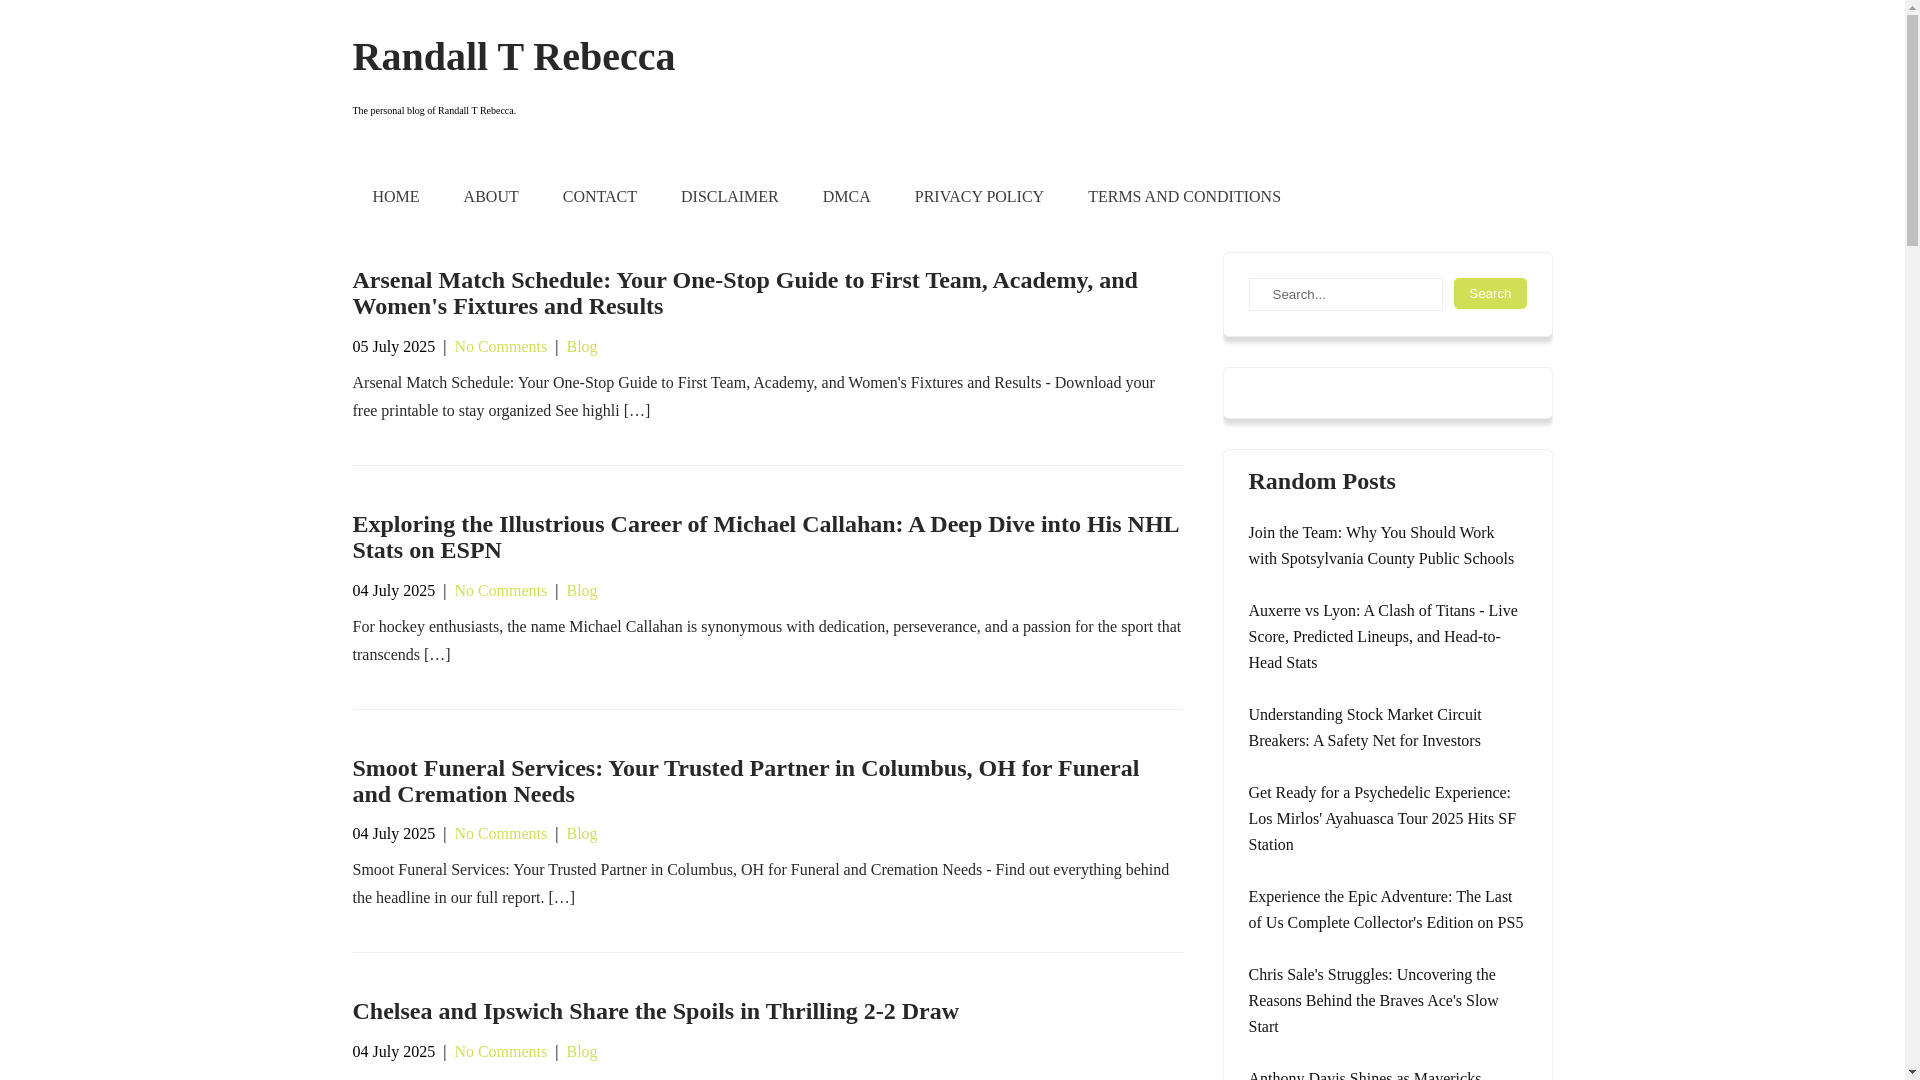The width and height of the screenshot is (1920, 1080).
Task: Click the personal blog tagline text
Action: 434,111
